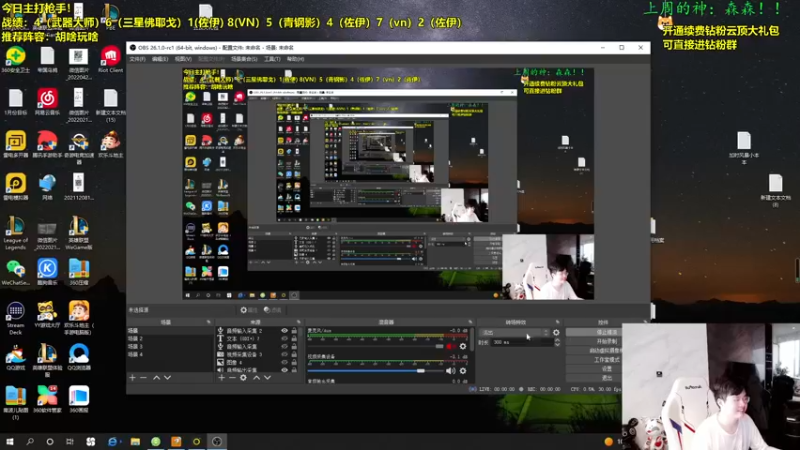
Task: Pop out the 场景 dock via its header icon
Action: click(x=209, y=322)
